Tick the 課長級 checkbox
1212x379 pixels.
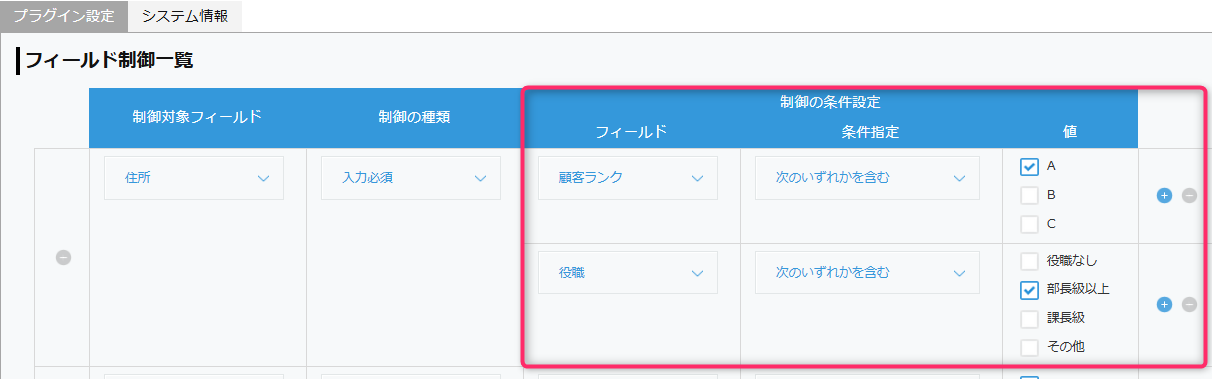(1029, 319)
